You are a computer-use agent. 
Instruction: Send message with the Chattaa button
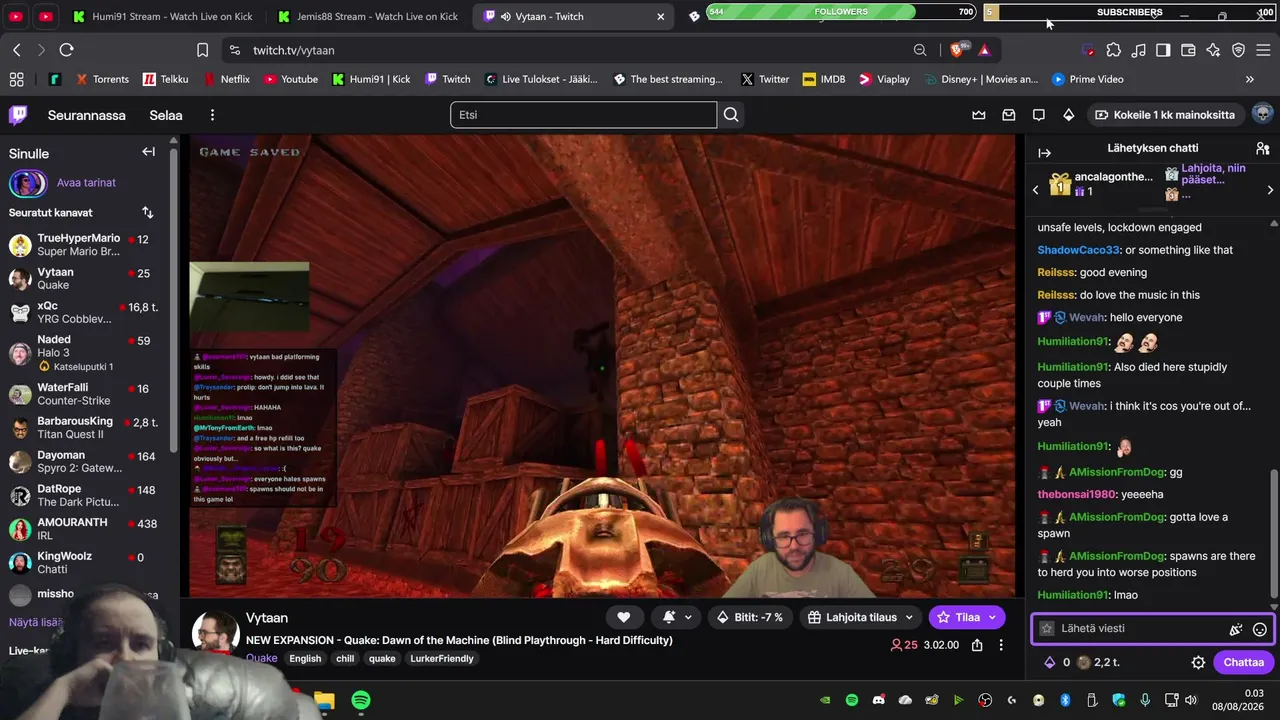[1243, 662]
